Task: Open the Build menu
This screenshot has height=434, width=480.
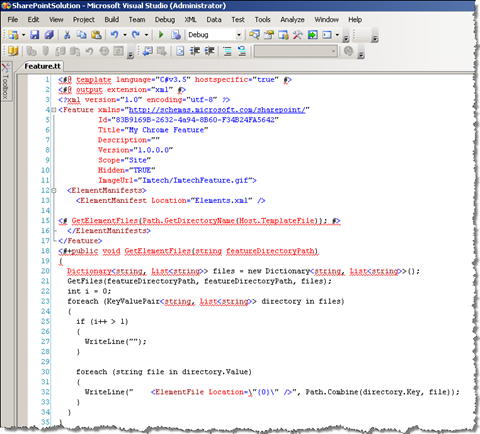Action: tap(112, 20)
